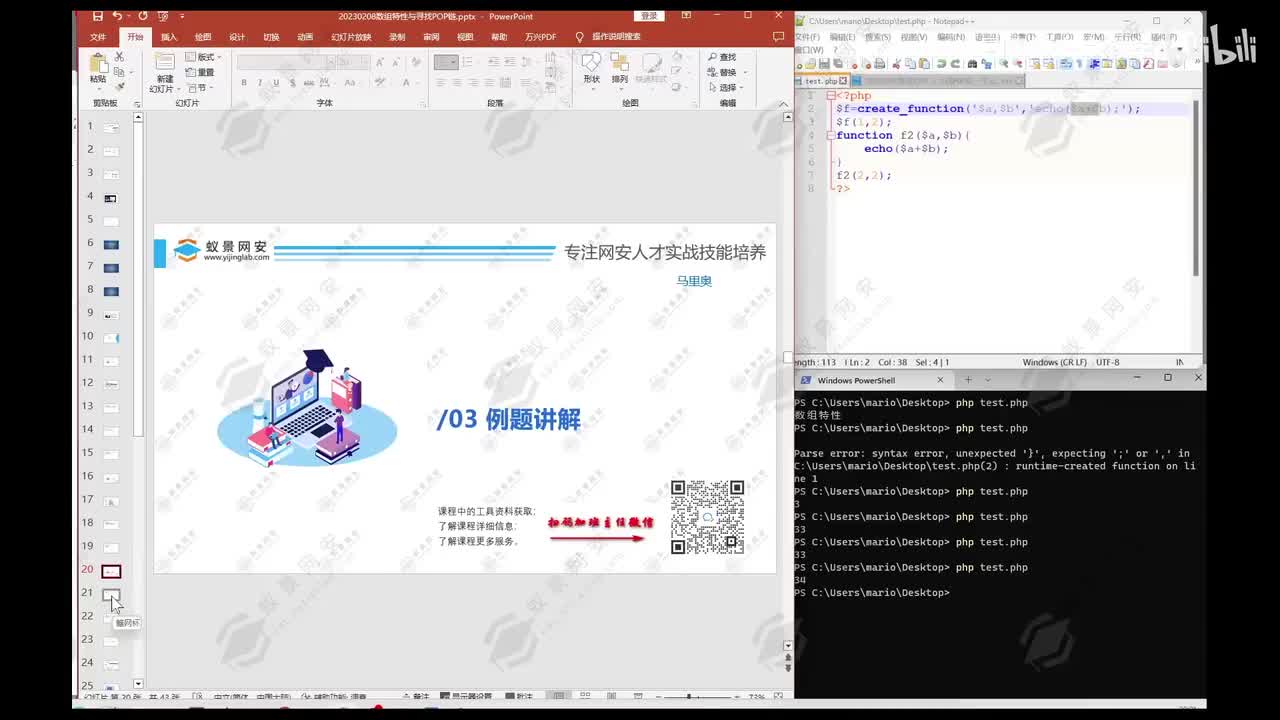Select slide 4 thumbnail
1280x720 pixels.
[111, 198]
